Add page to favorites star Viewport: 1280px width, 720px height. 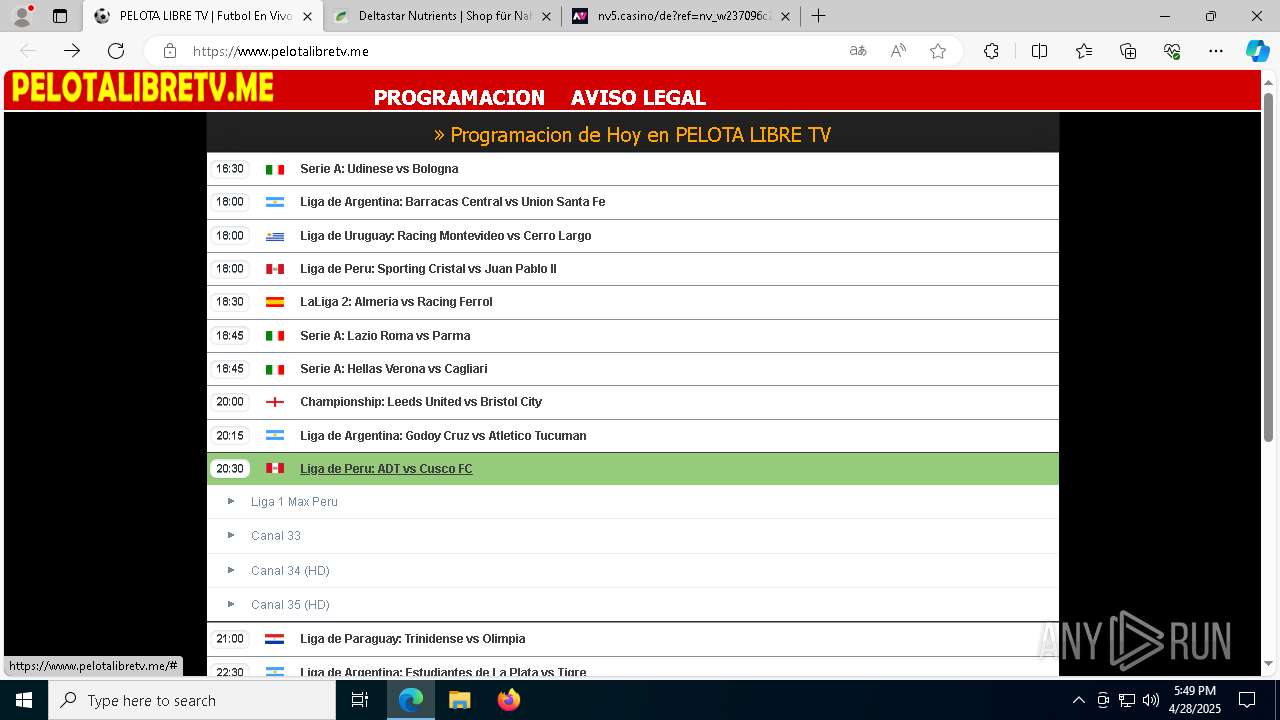(x=938, y=51)
